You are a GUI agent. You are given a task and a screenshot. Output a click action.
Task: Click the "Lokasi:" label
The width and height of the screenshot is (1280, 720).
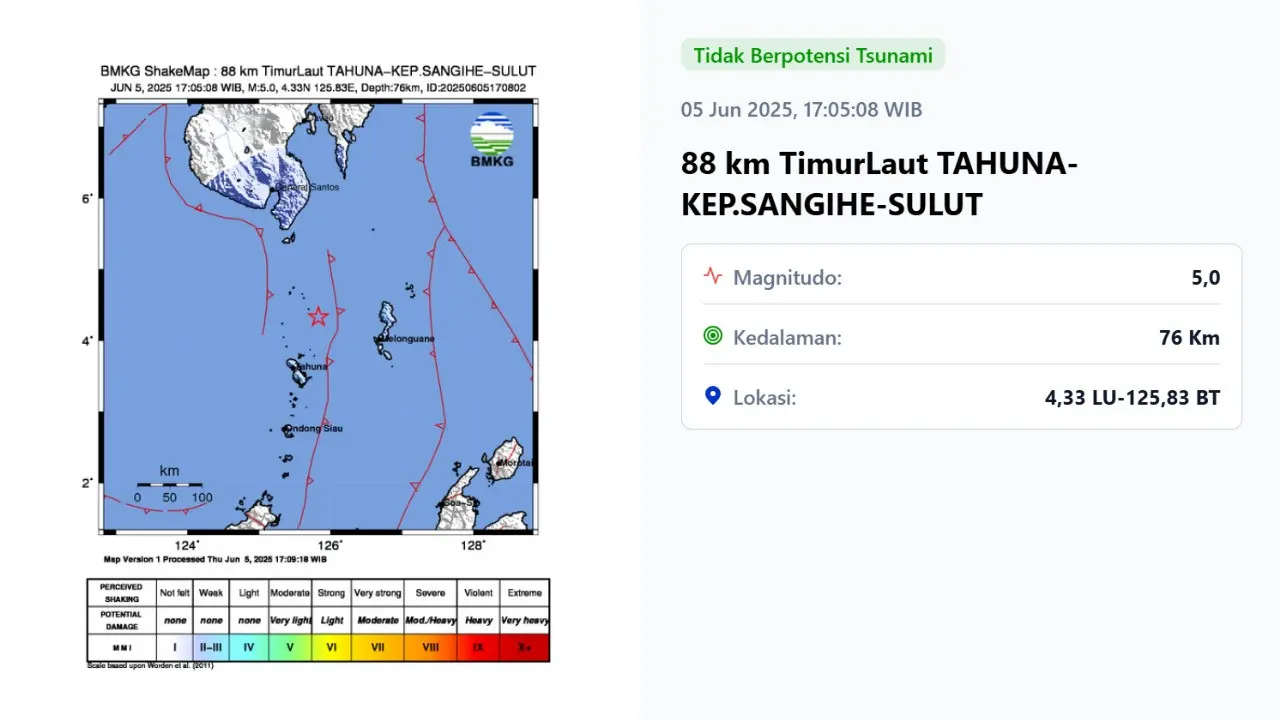pyautogui.click(x=765, y=397)
